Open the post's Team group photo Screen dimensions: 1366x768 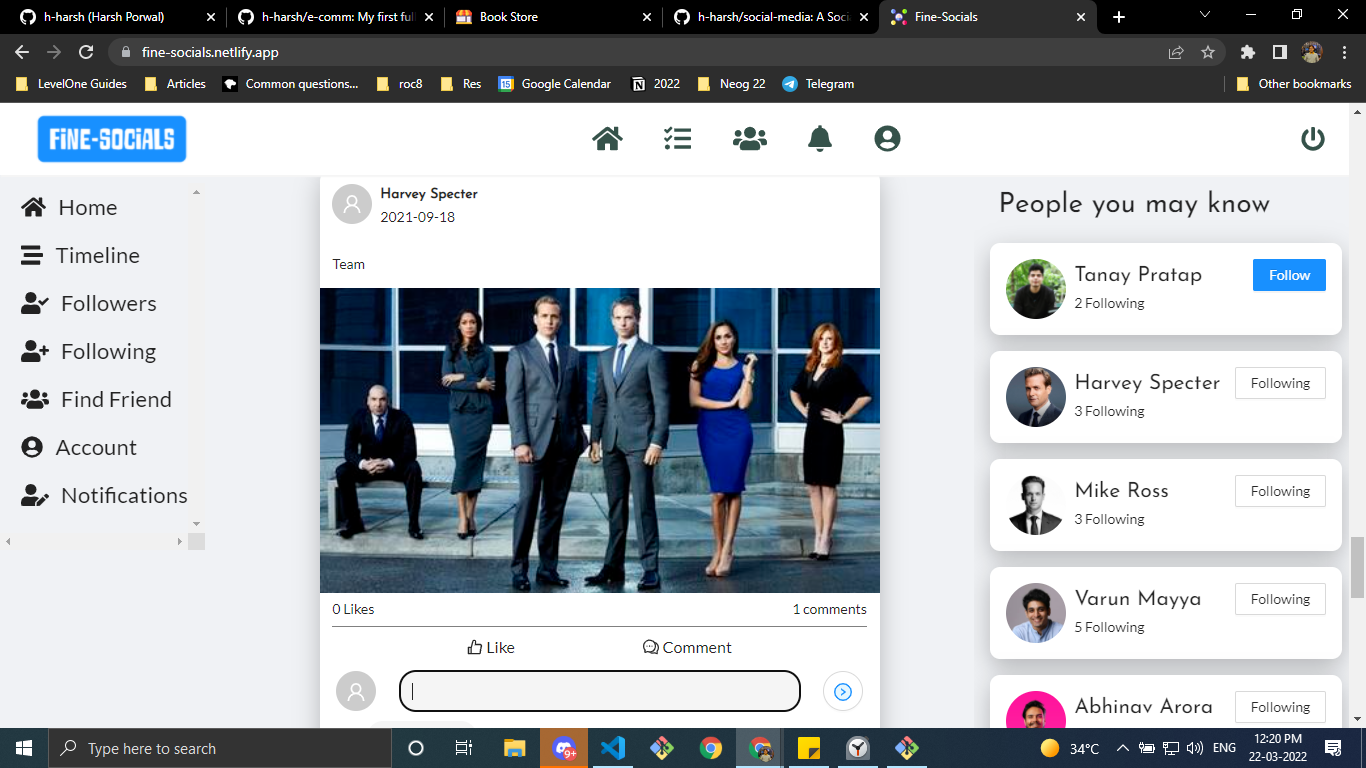pos(600,440)
